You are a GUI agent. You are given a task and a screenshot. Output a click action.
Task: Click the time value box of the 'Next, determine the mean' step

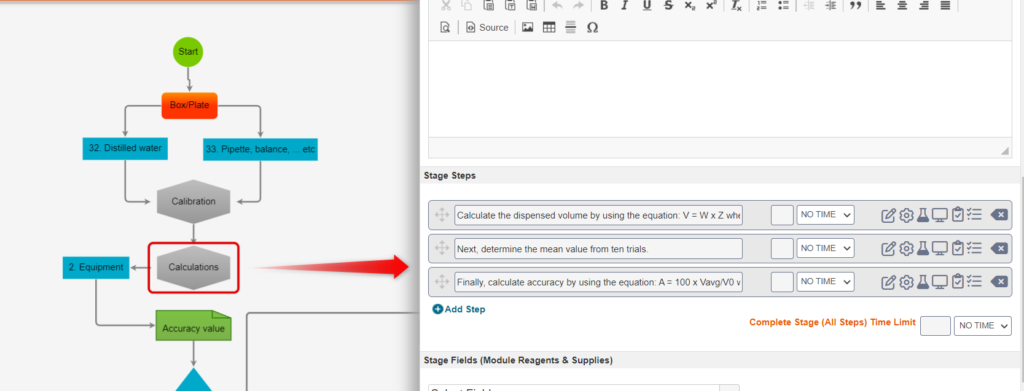pos(782,248)
